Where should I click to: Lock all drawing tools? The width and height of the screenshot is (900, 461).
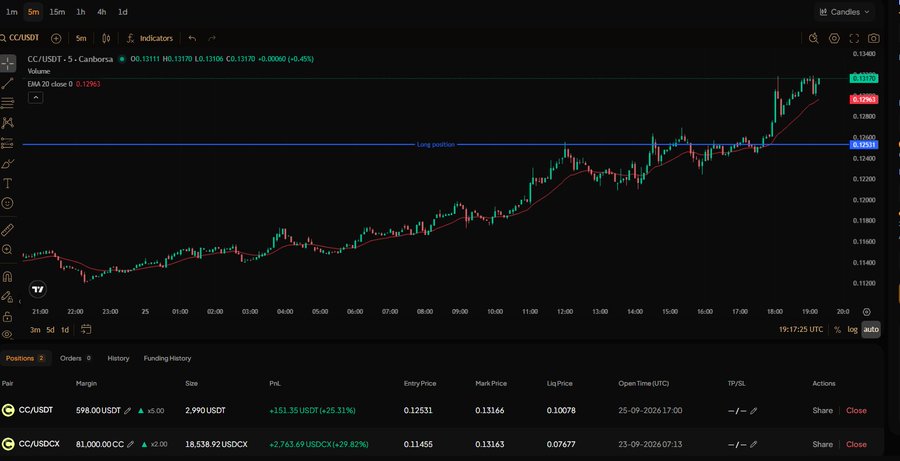tap(7, 317)
